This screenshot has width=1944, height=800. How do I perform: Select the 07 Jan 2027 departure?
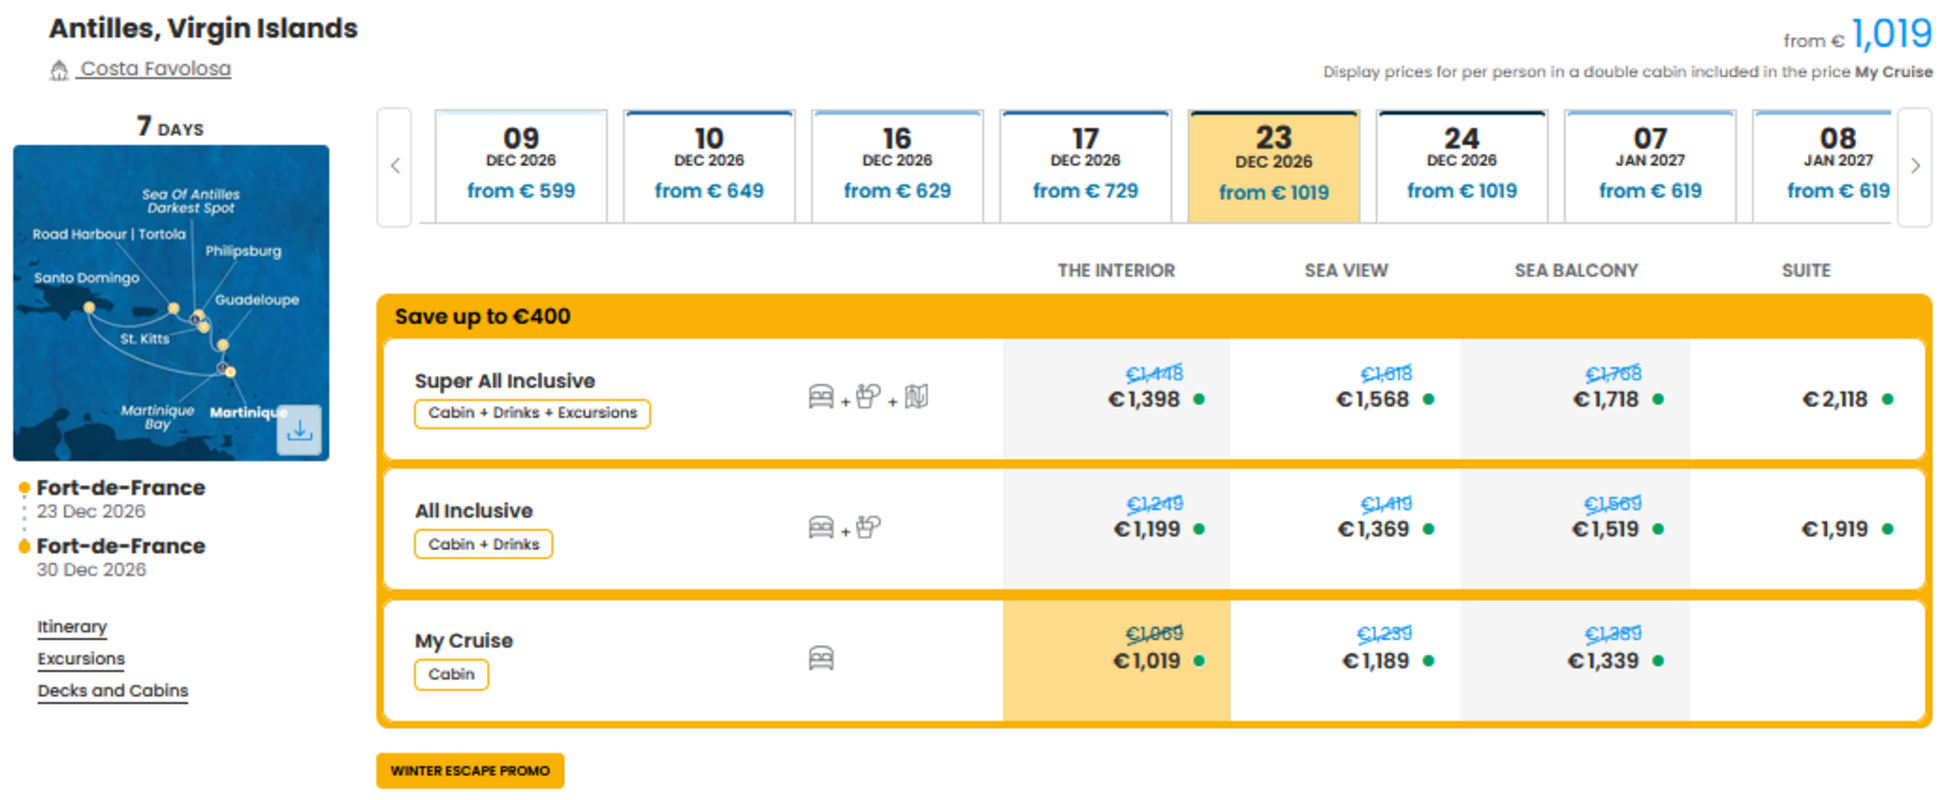(1650, 166)
